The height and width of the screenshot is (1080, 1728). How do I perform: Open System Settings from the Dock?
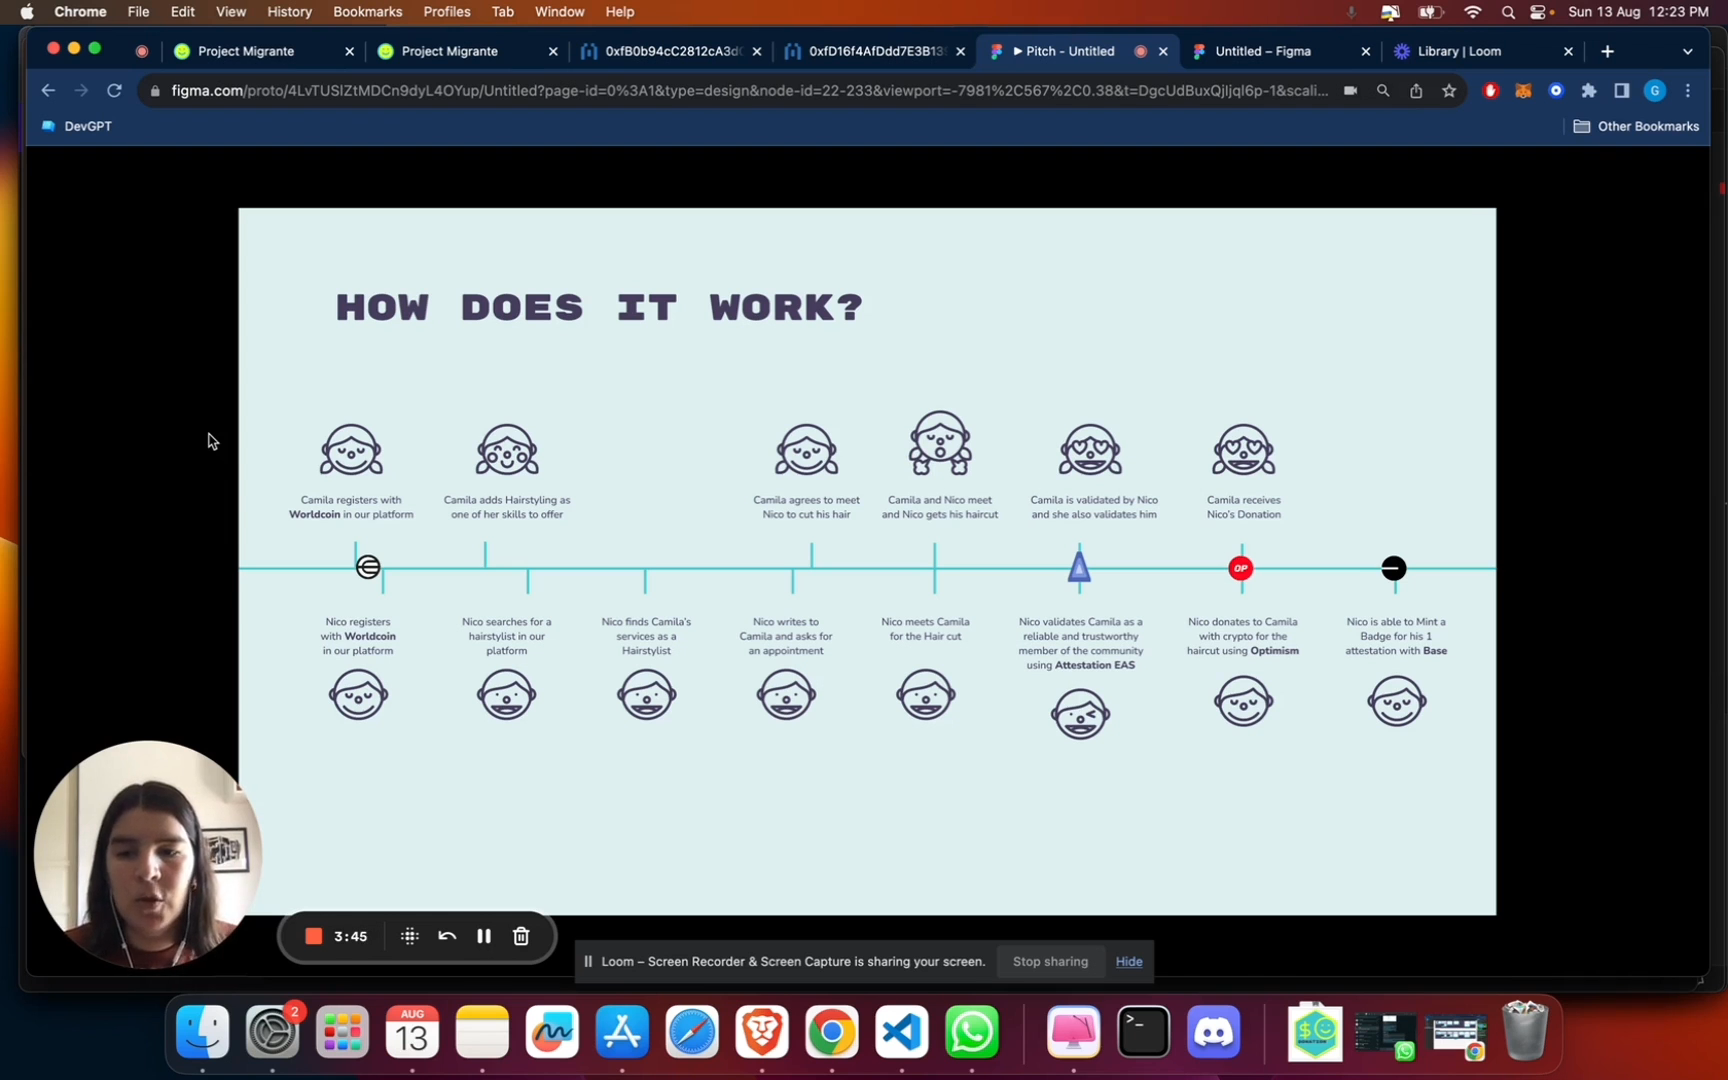coord(273,1032)
